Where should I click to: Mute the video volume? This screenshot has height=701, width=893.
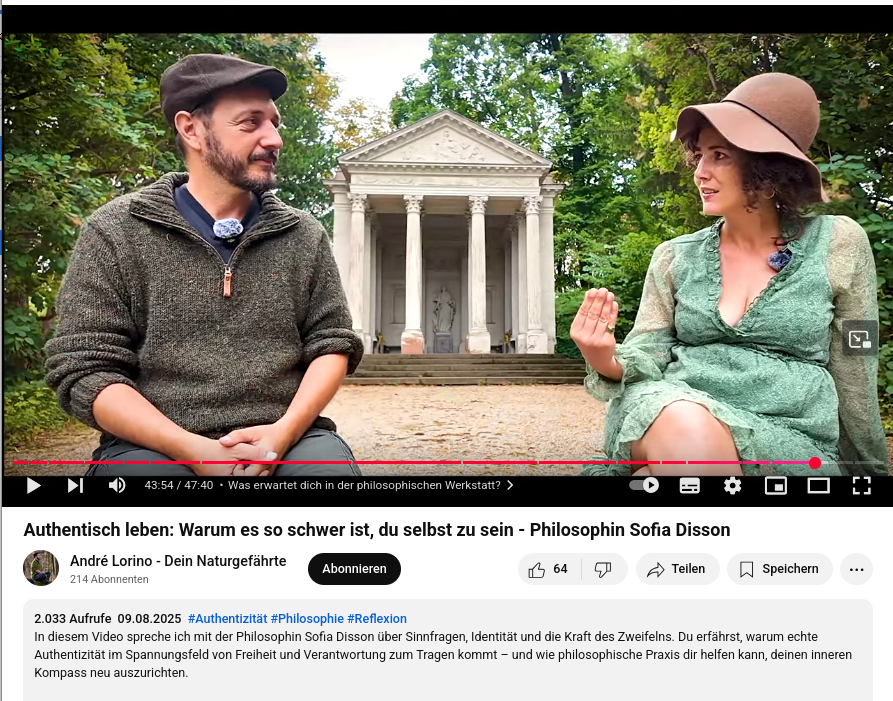tap(117, 485)
